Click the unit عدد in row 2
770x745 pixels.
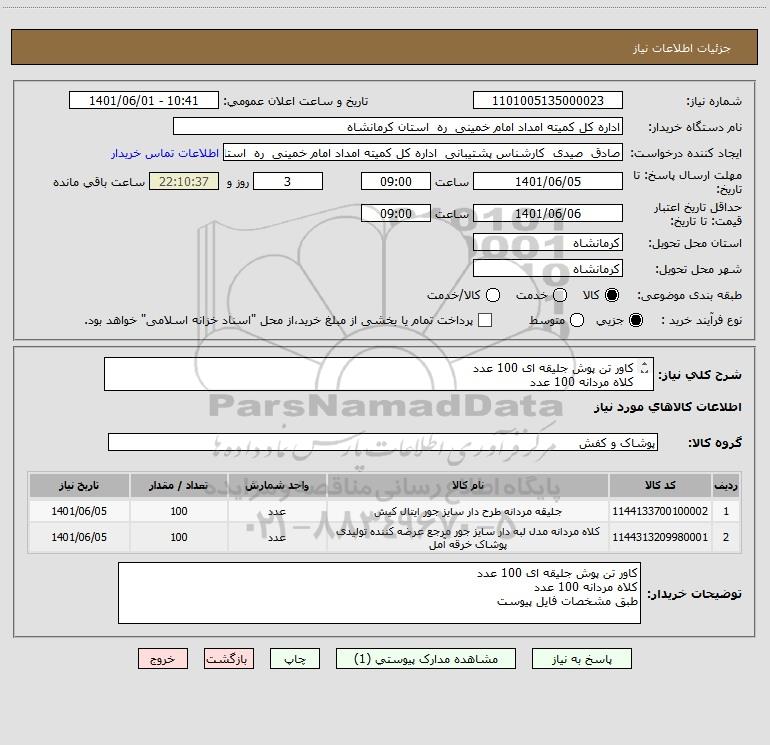pos(277,538)
